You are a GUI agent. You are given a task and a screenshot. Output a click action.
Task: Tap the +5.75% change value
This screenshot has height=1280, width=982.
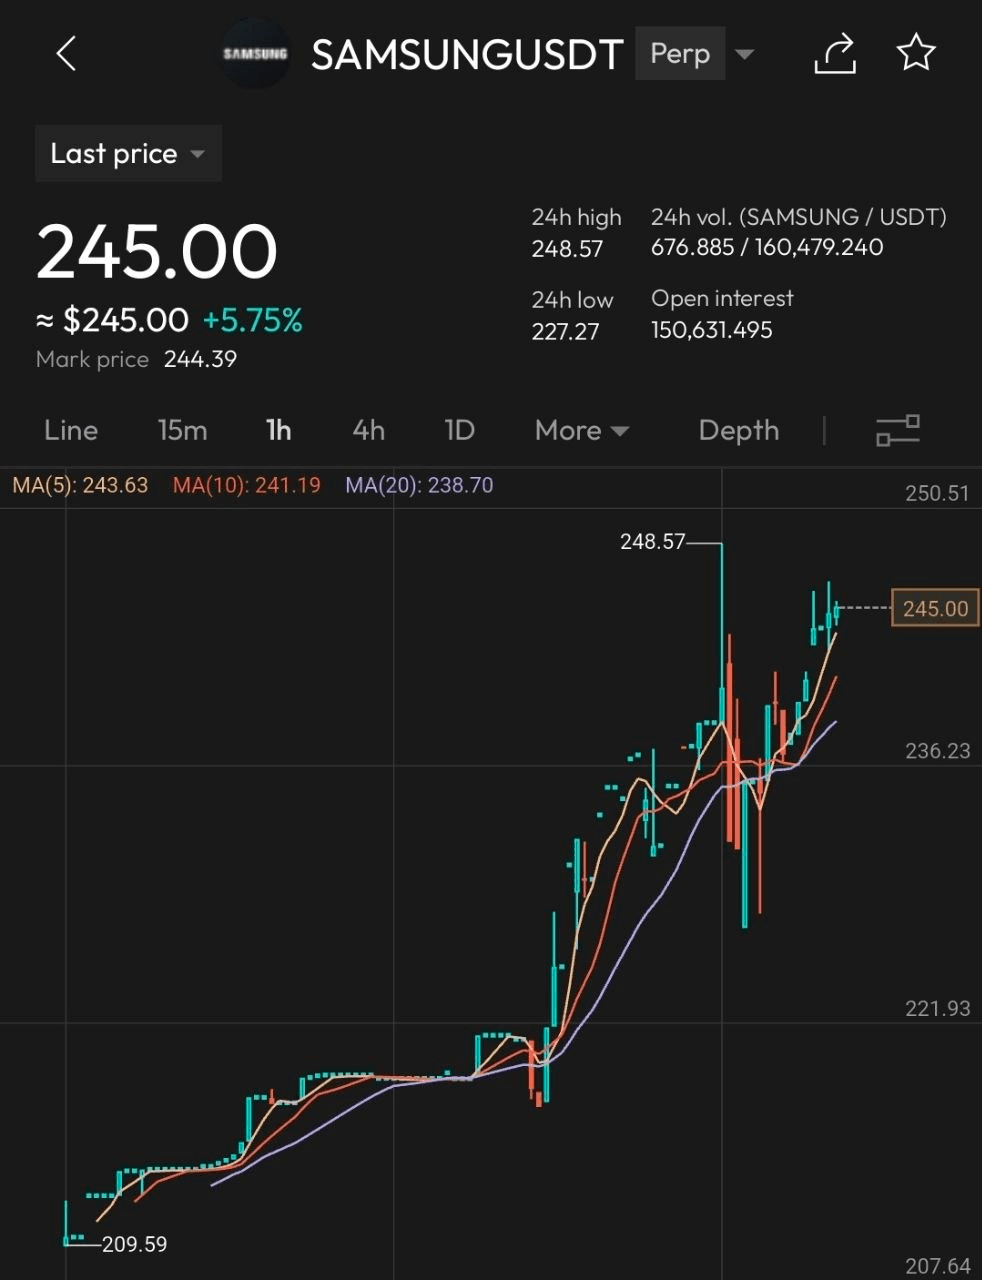click(252, 320)
